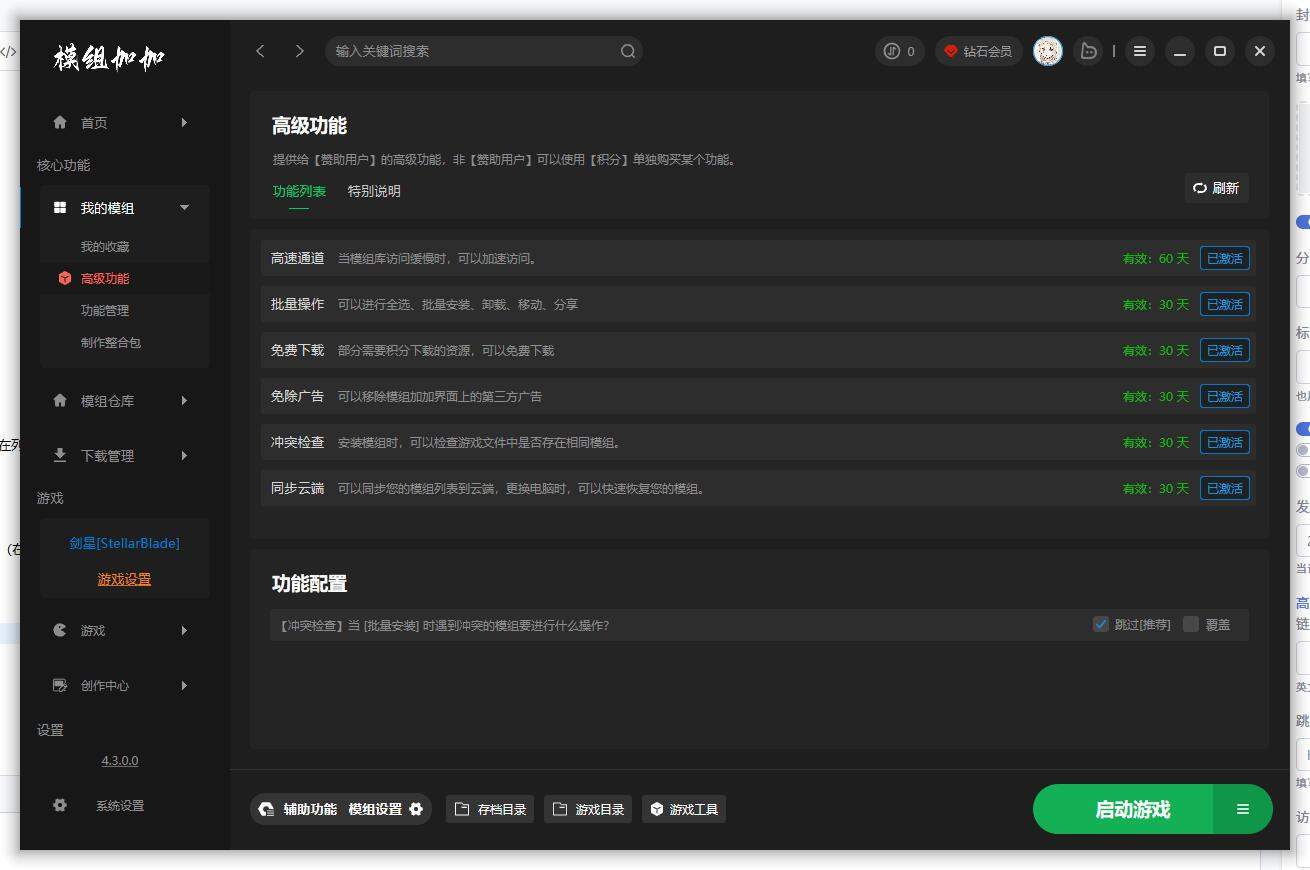Select 功能管理 in the sidebar

click(x=105, y=311)
